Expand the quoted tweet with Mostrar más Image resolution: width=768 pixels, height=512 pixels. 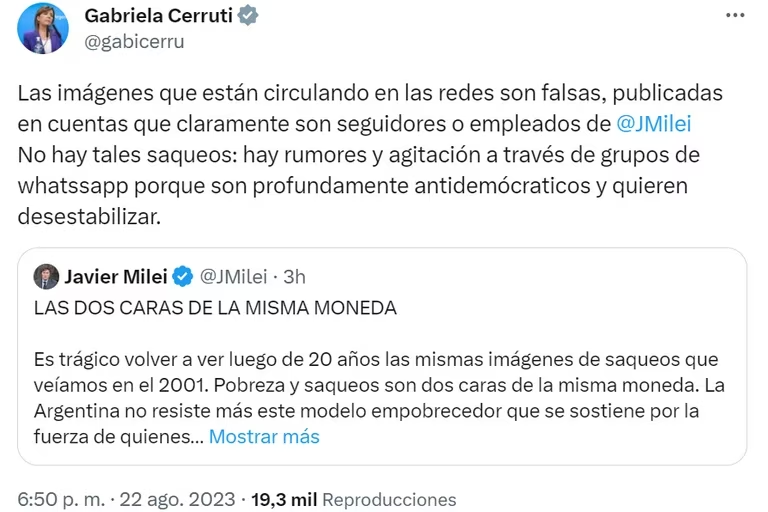(x=264, y=436)
